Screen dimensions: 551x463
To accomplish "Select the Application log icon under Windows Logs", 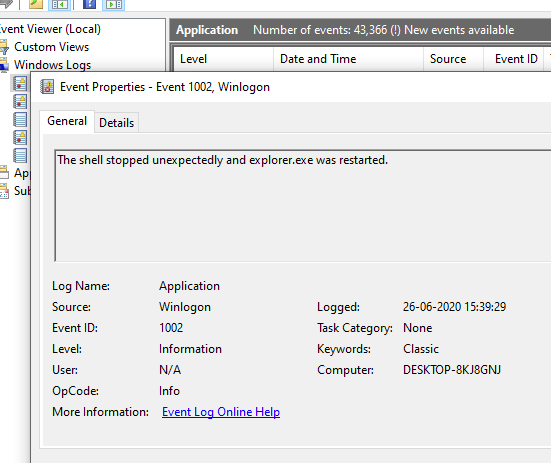I will (20, 83).
